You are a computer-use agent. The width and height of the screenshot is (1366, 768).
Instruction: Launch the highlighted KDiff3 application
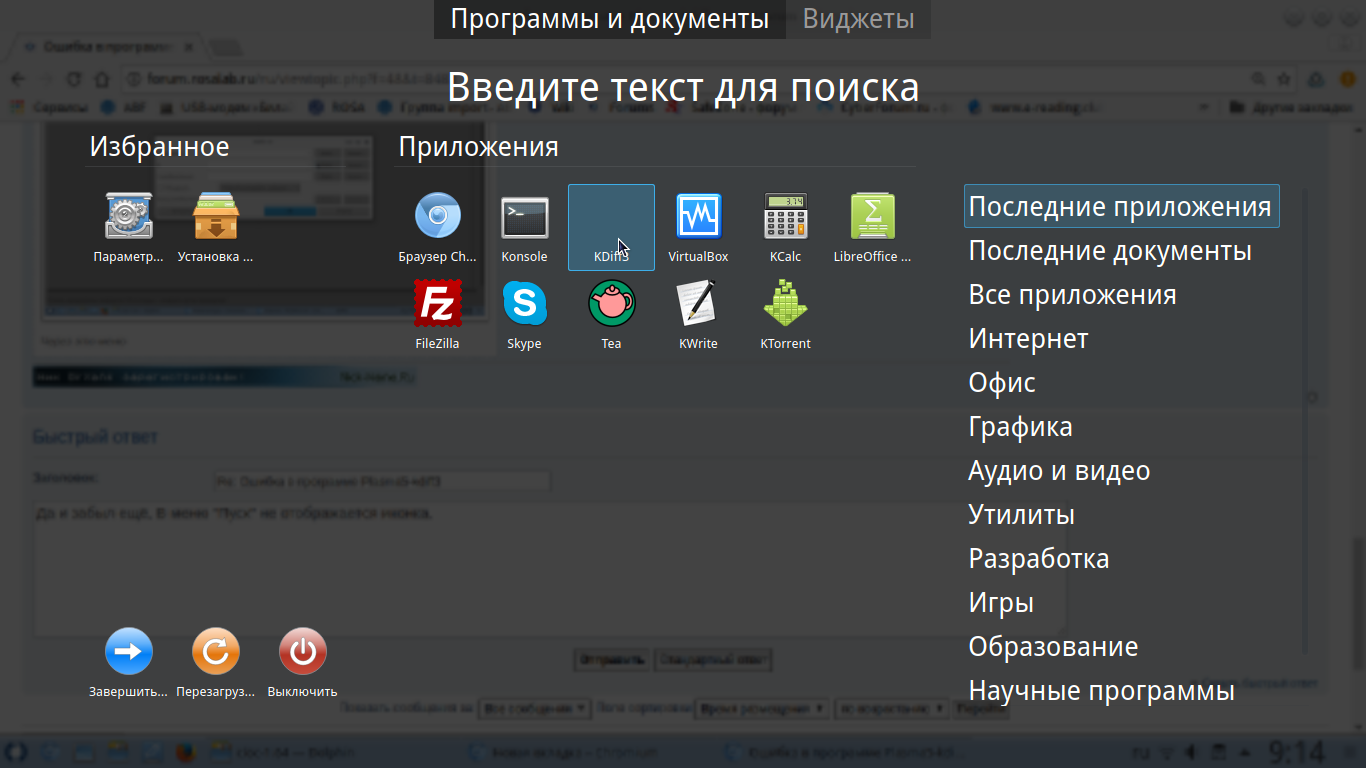pos(611,227)
